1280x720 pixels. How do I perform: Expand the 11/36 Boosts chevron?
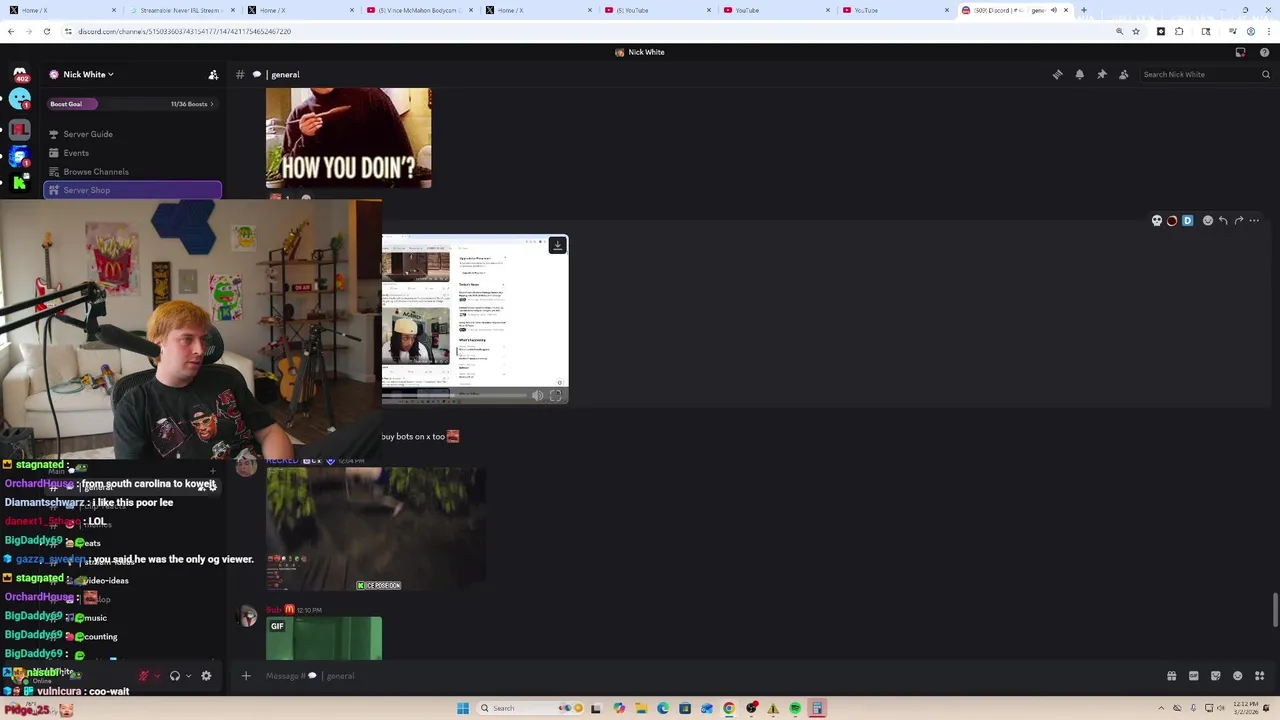tap(212, 104)
